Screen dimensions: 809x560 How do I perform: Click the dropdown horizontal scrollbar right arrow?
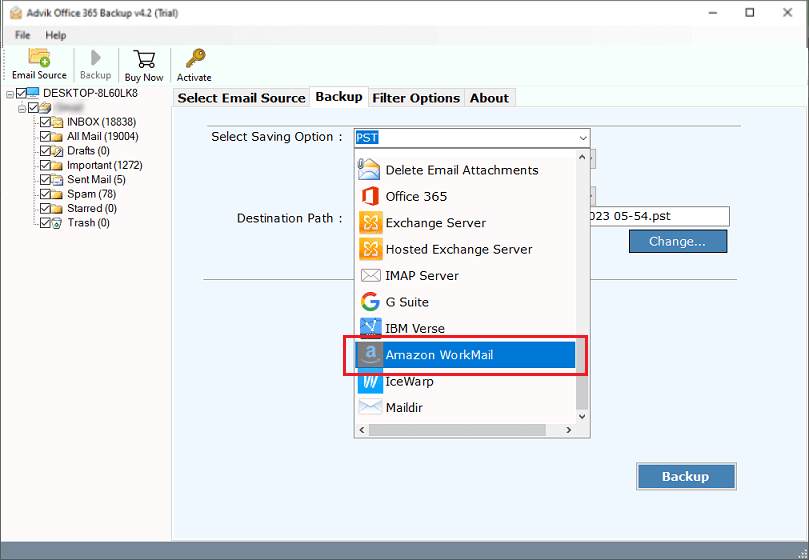click(x=569, y=430)
